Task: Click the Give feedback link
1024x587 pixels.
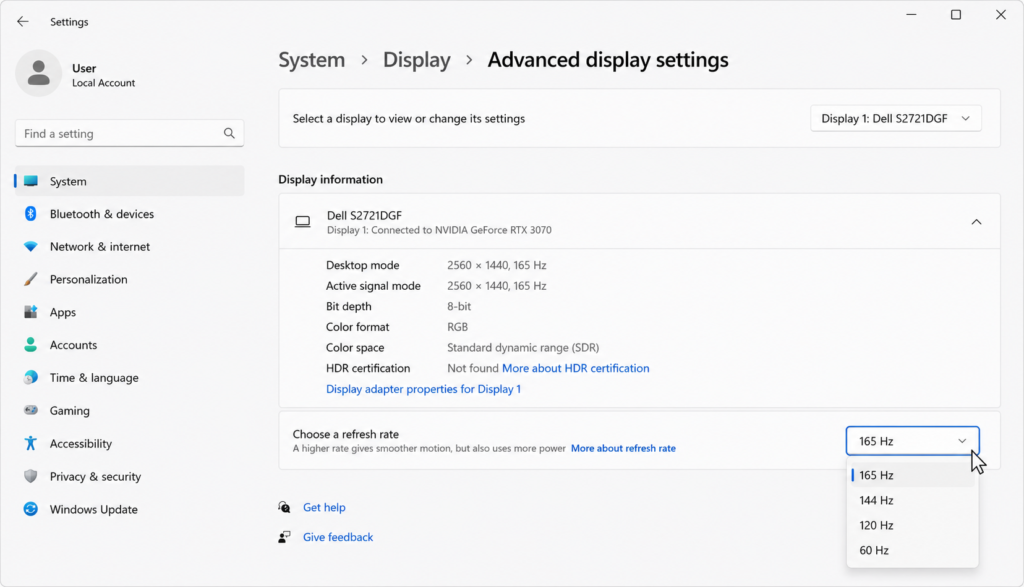Action: [x=338, y=537]
